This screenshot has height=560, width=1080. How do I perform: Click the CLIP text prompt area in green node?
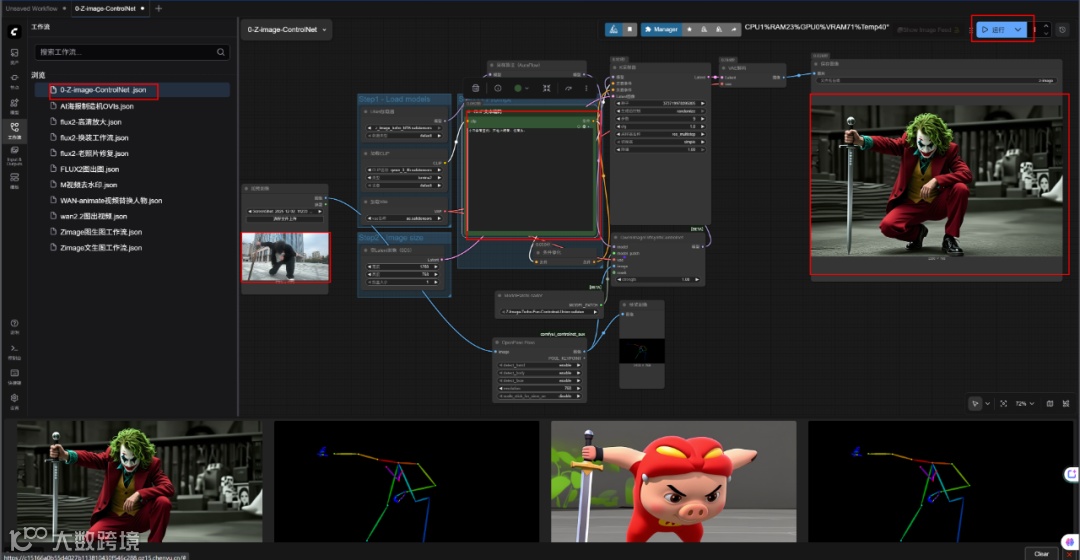tap(530, 179)
